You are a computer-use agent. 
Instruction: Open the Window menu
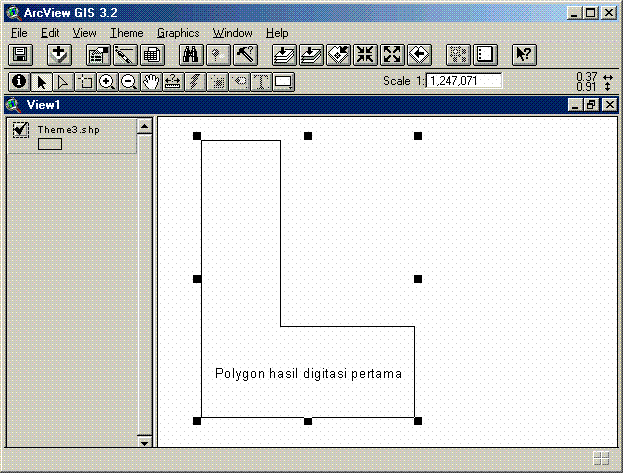pyautogui.click(x=232, y=33)
